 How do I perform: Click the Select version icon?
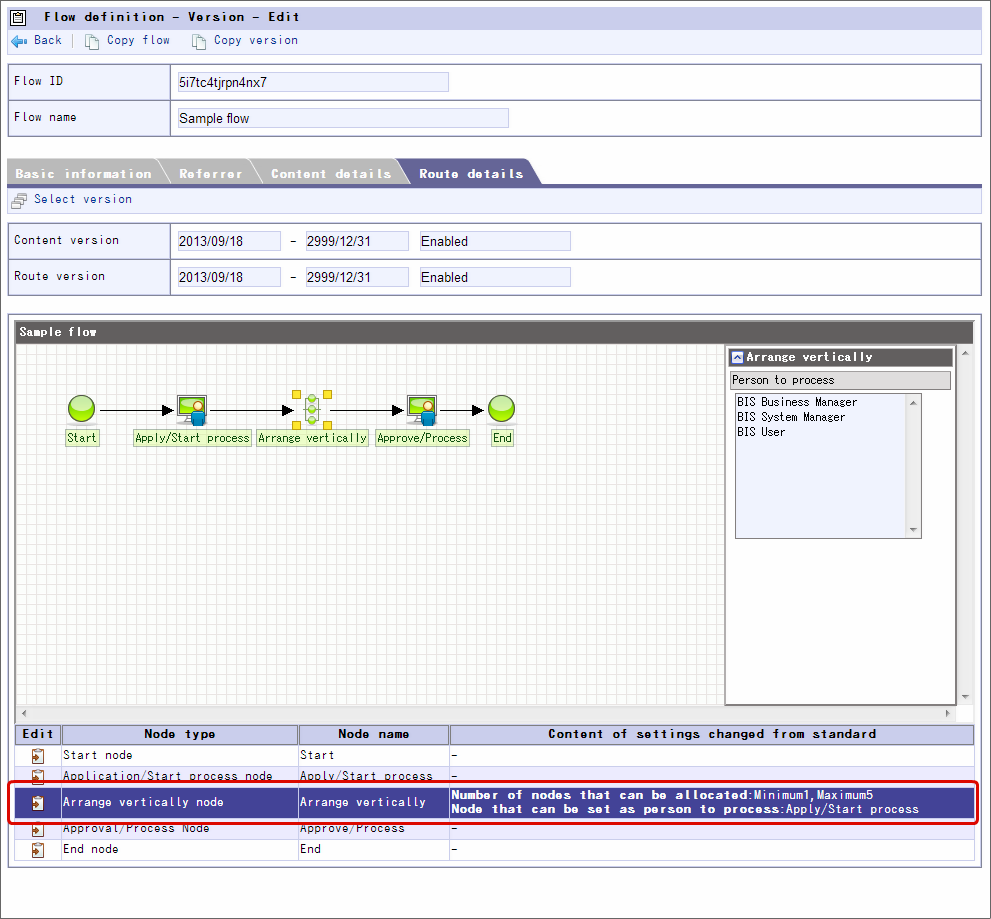point(19,200)
